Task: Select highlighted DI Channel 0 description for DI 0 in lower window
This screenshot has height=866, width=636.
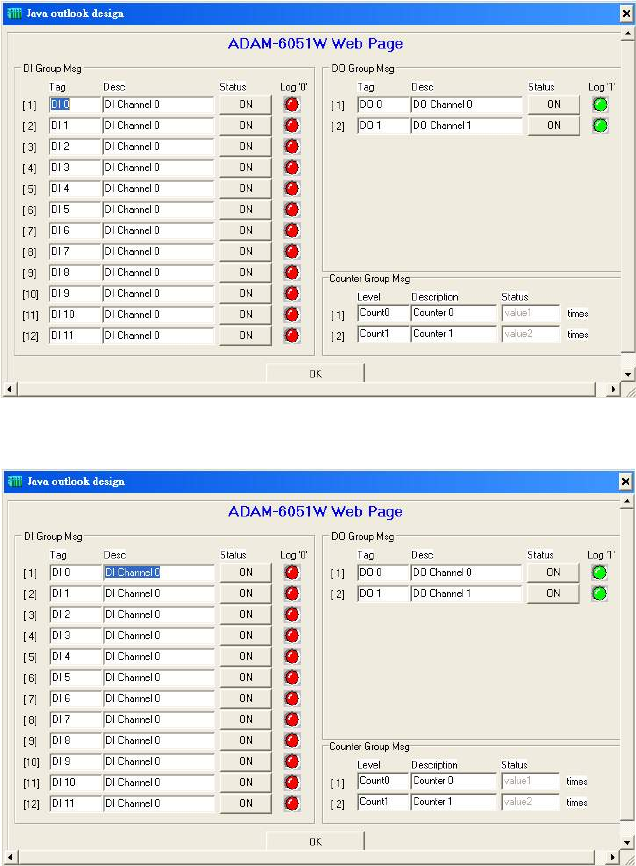Action: (x=159, y=572)
